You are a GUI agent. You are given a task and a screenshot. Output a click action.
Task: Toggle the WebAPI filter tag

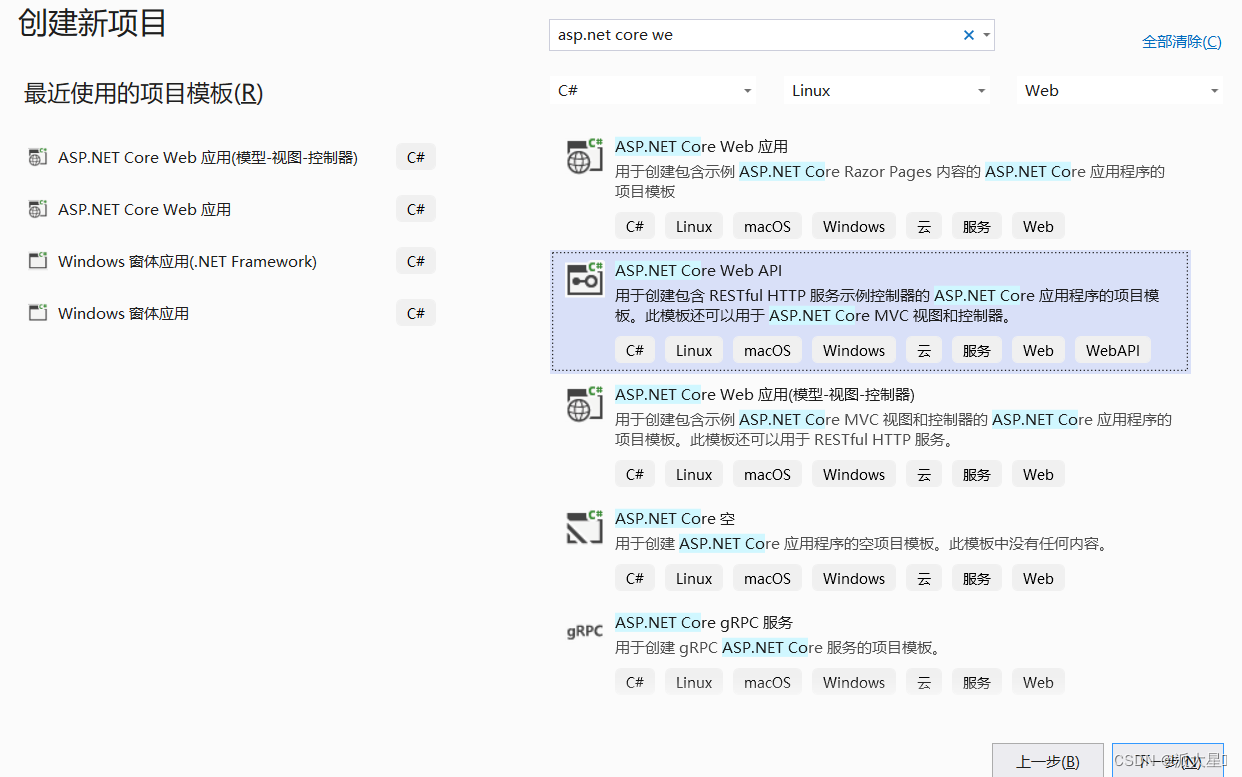tap(1112, 349)
